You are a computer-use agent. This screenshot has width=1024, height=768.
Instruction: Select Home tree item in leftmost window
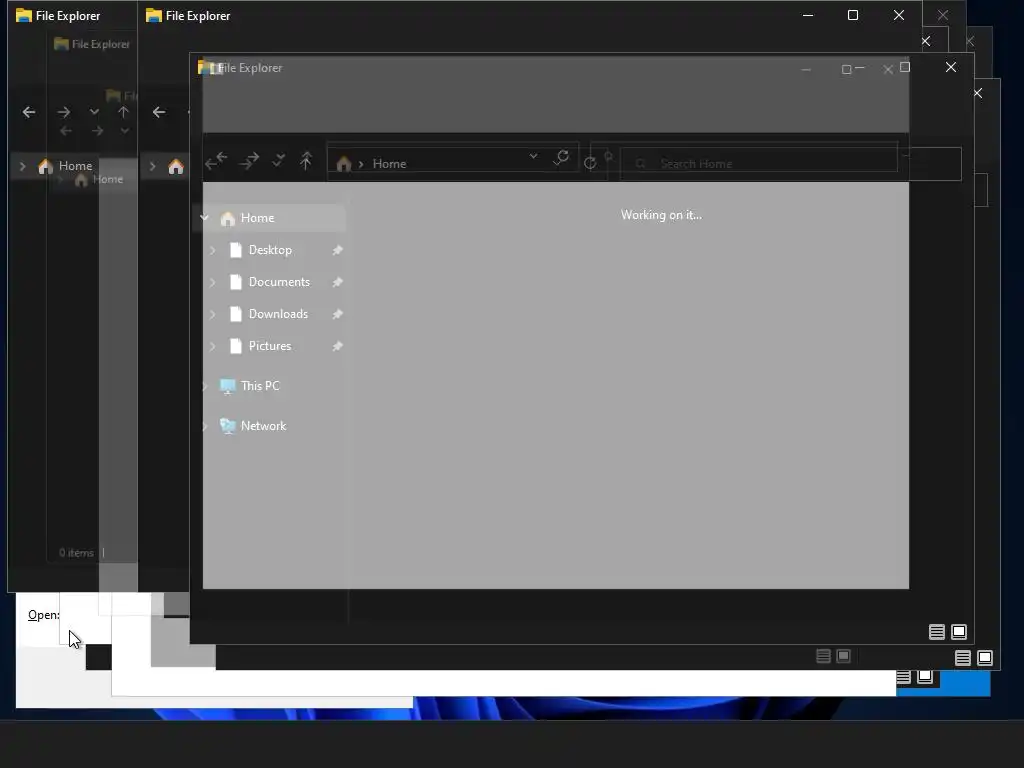point(75,166)
